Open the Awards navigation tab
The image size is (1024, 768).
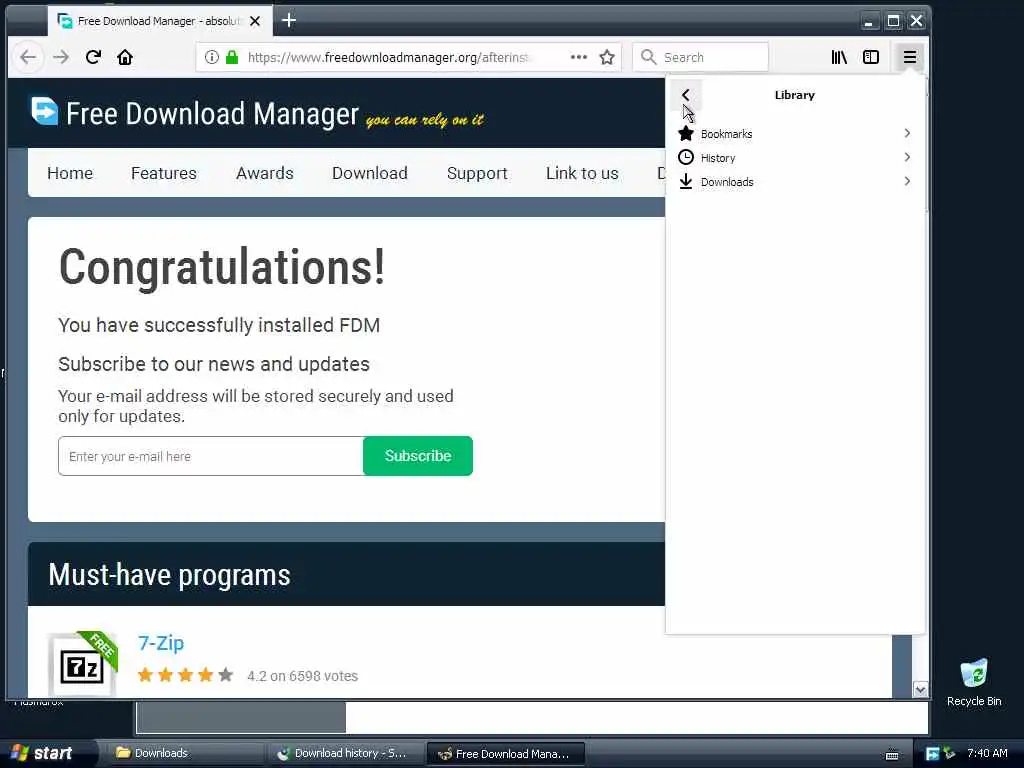(x=264, y=173)
